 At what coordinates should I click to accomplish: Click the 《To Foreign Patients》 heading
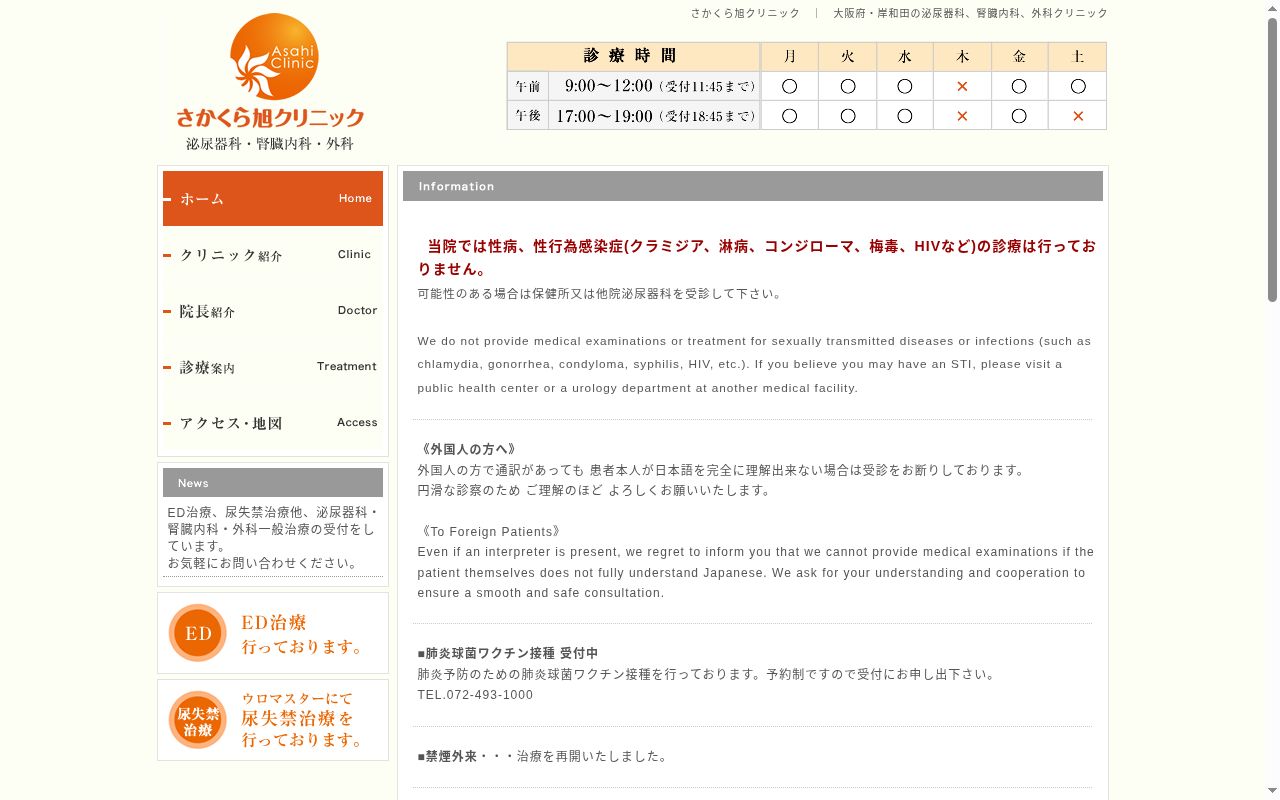(491, 532)
